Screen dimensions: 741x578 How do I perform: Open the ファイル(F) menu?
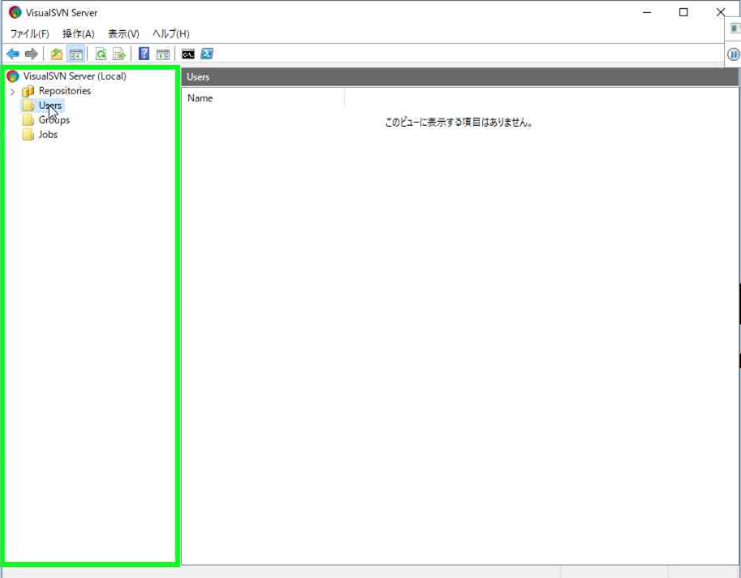point(30,34)
